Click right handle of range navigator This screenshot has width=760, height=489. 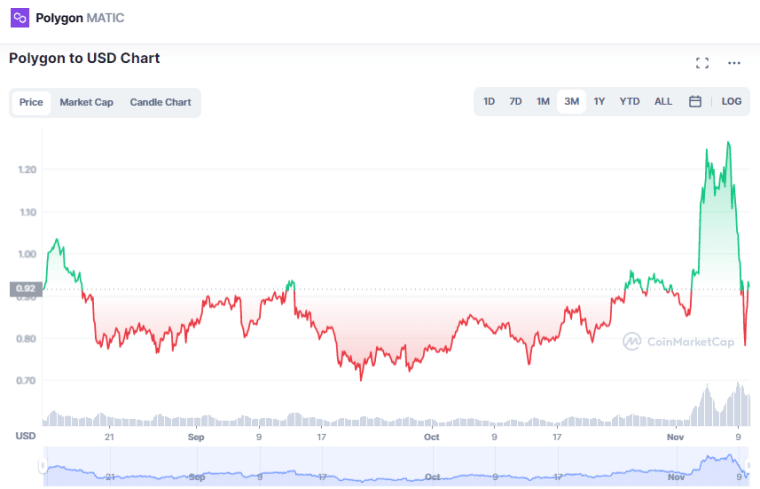coord(748,466)
